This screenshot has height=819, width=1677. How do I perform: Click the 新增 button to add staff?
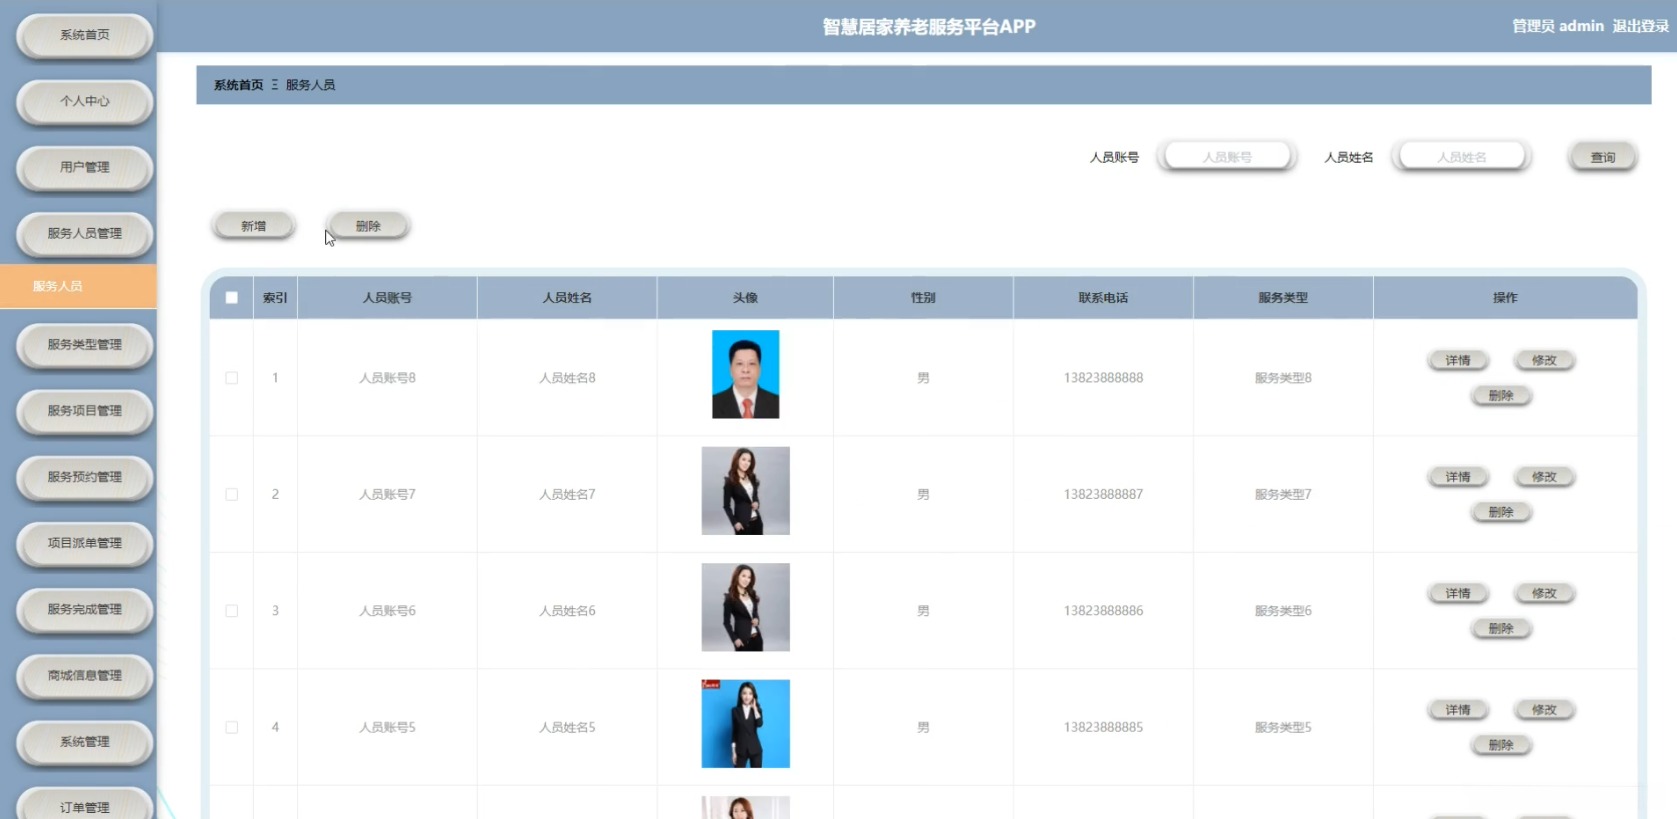254,226
